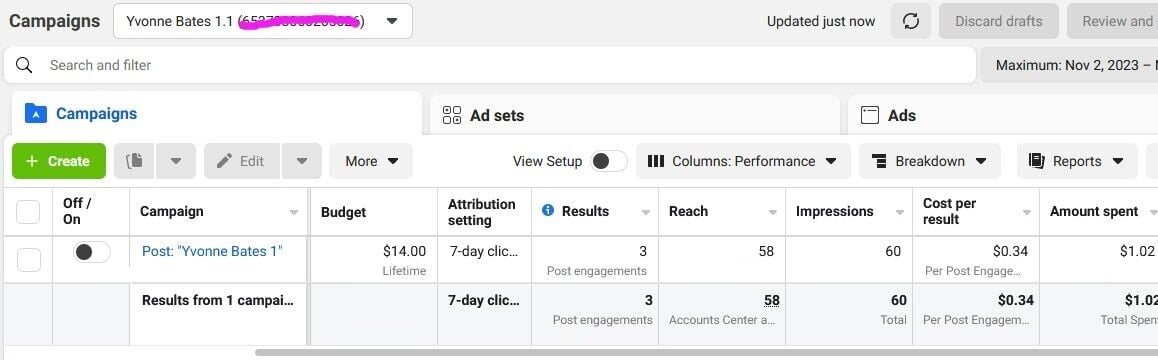This screenshot has height=360, width=1158.
Task: Click the Cost per result sort arrow
Action: click(1027, 212)
